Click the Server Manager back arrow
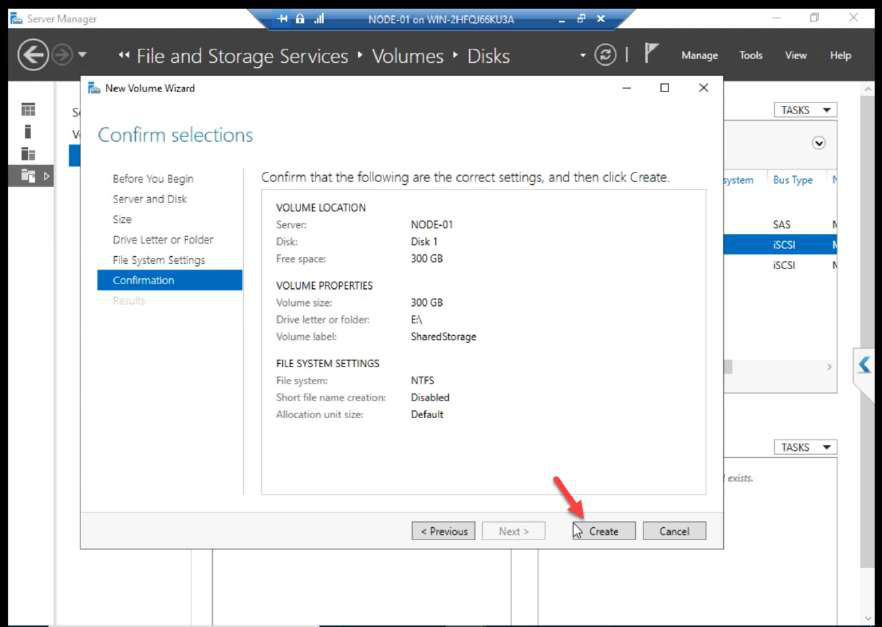The width and height of the screenshot is (882, 627). pyautogui.click(x=33, y=55)
